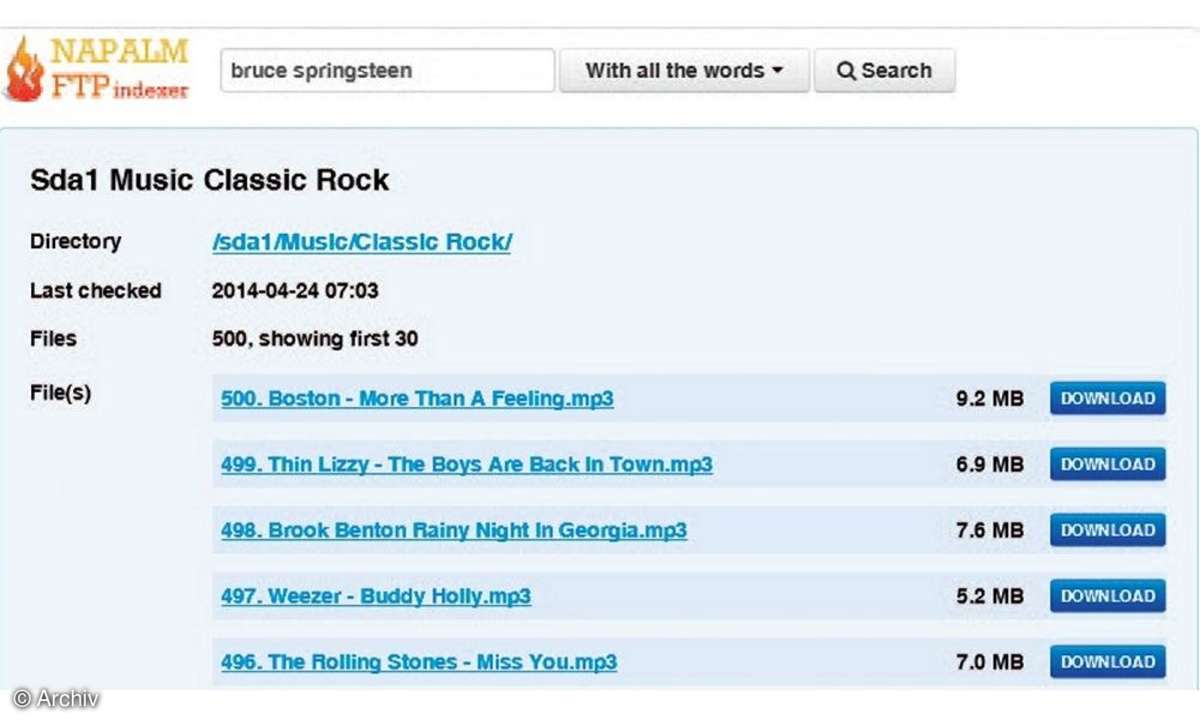Select the text 500, showing first 30
The image size is (1200, 720).
pos(315,339)
